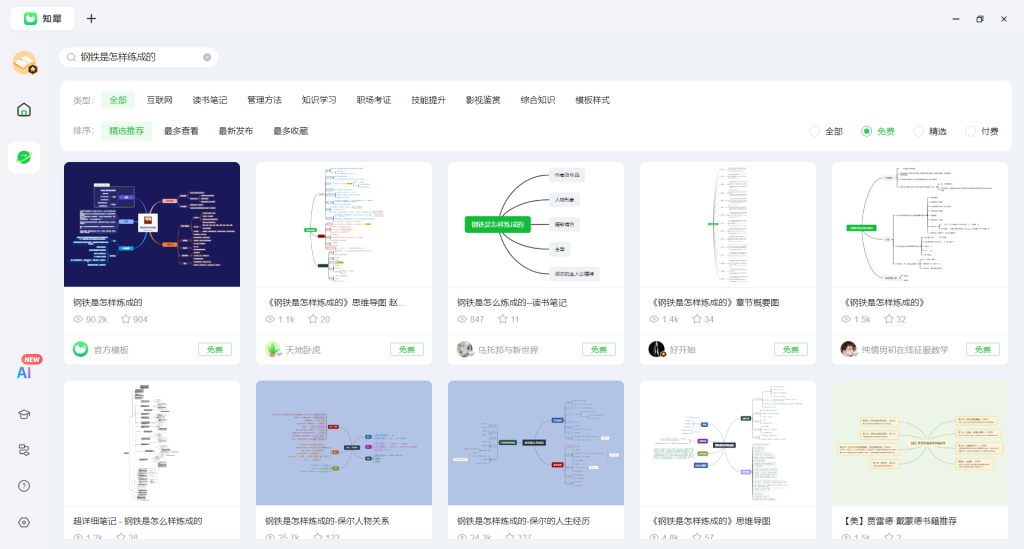
Task: Click author name 乌托邦与新世界
Action: tap(508, 350)
